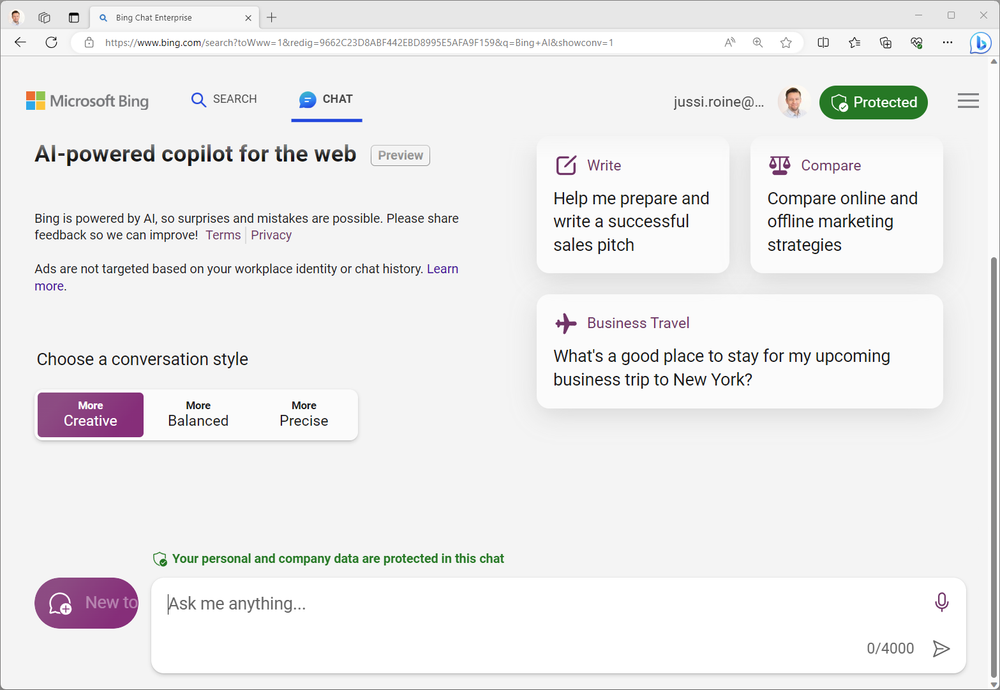Activate the microphone for voice input

click(x=941, y=602)
